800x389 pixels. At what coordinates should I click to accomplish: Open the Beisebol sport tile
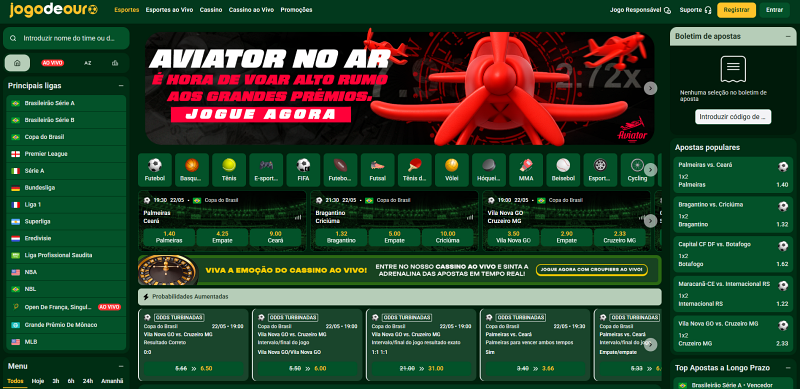pyautogui.click(x=563, y=170)
